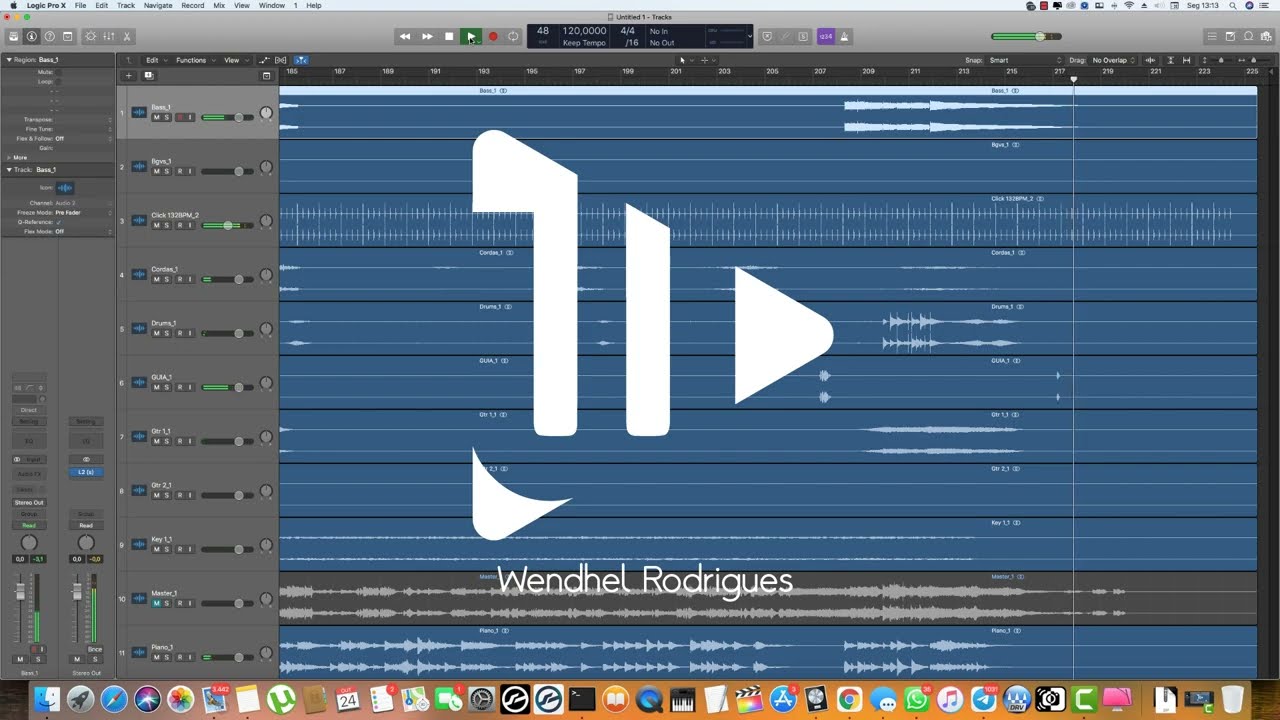Click the Audio FX slot button
This screenshot has height=720, width=1280.
29,474
